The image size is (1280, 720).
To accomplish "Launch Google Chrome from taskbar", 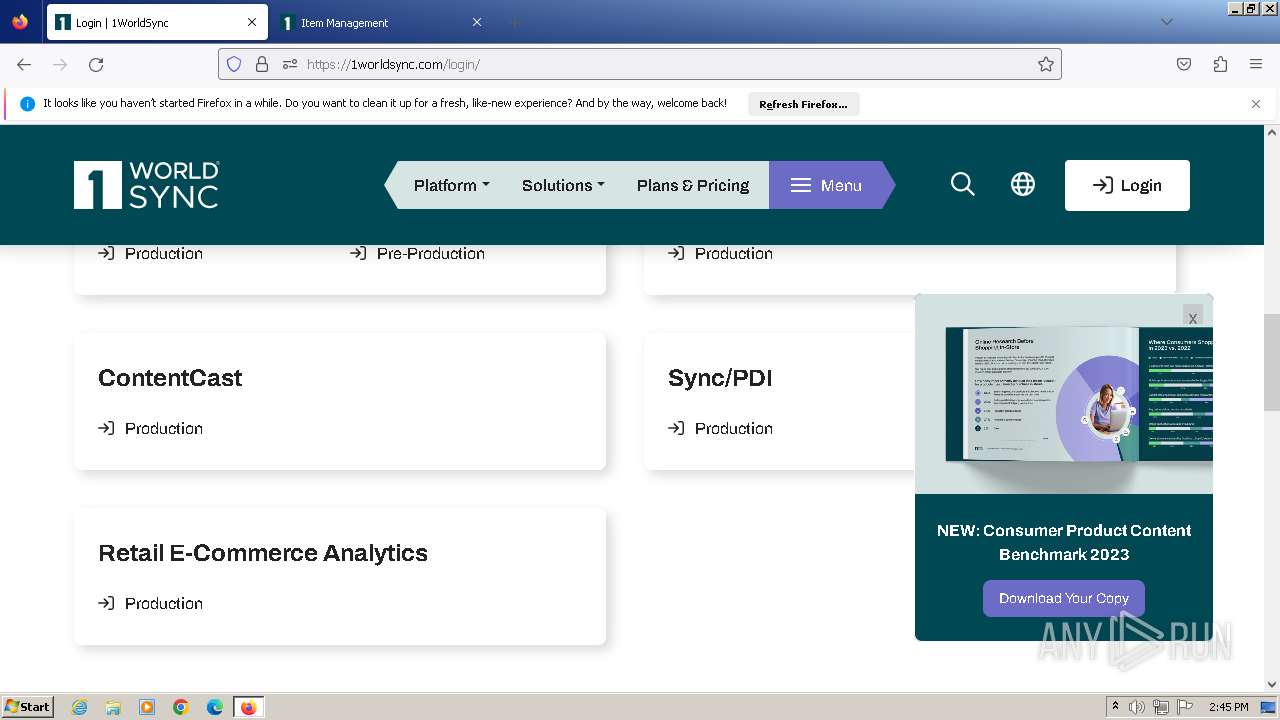I will pyautogui.click(x=181, y=707).
